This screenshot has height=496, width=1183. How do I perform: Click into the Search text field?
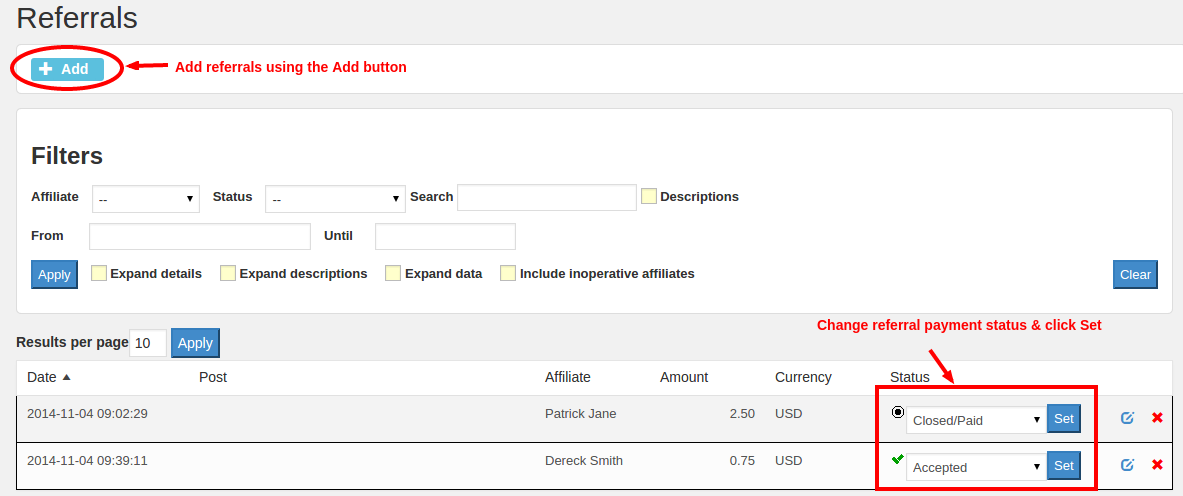point(546,198)
